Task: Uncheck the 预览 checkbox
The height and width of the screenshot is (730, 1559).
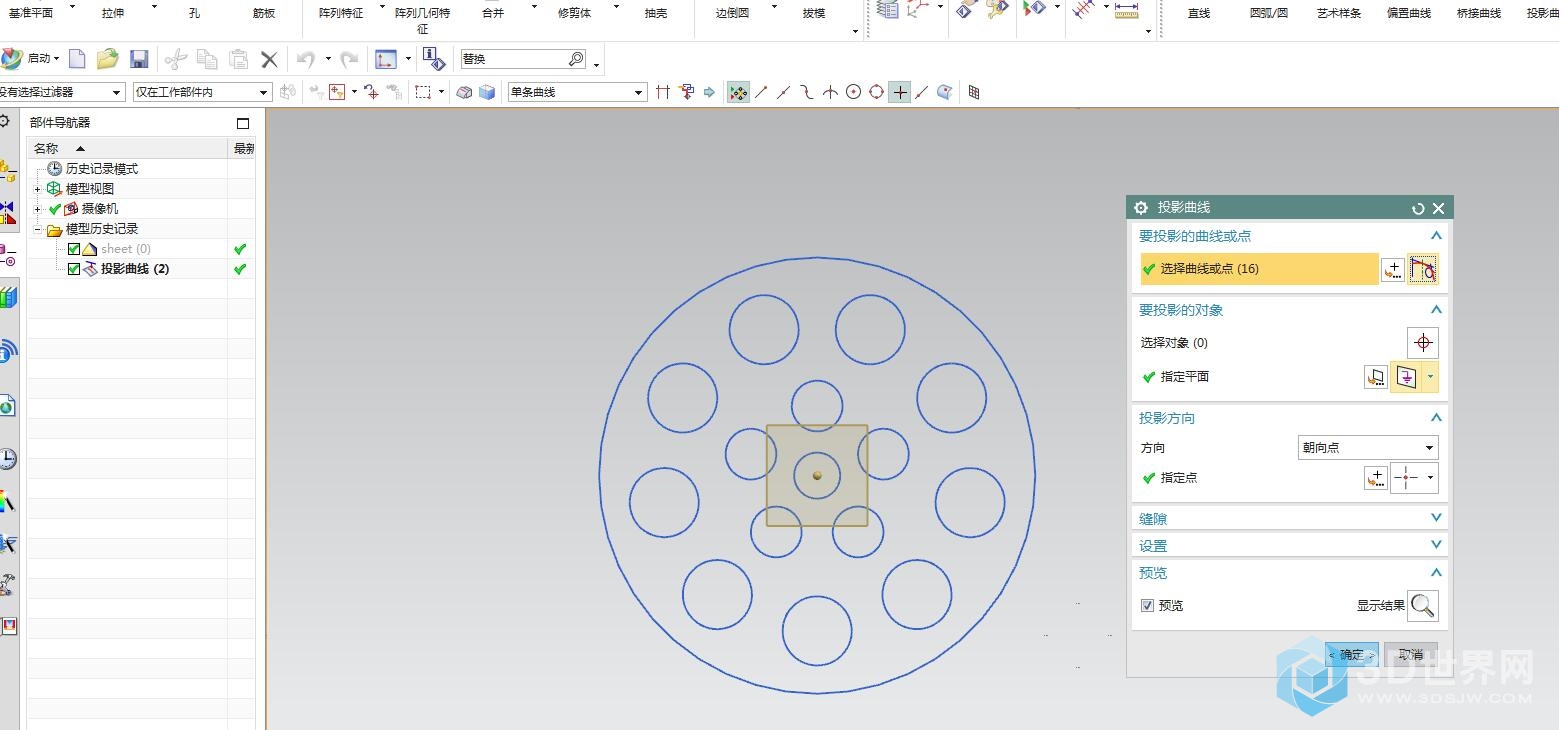Action: pyautogui.click(x=1147, y=606)
